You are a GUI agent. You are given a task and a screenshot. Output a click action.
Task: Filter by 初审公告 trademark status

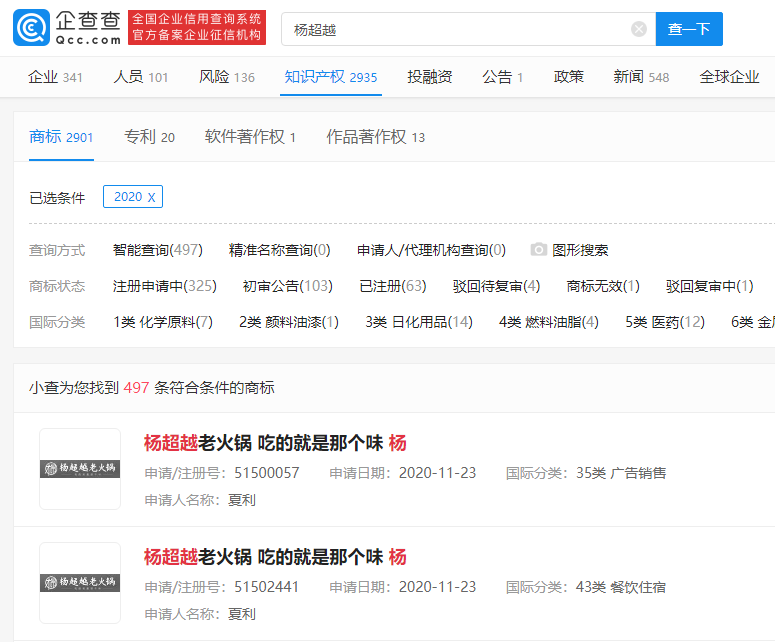[287, 286]
